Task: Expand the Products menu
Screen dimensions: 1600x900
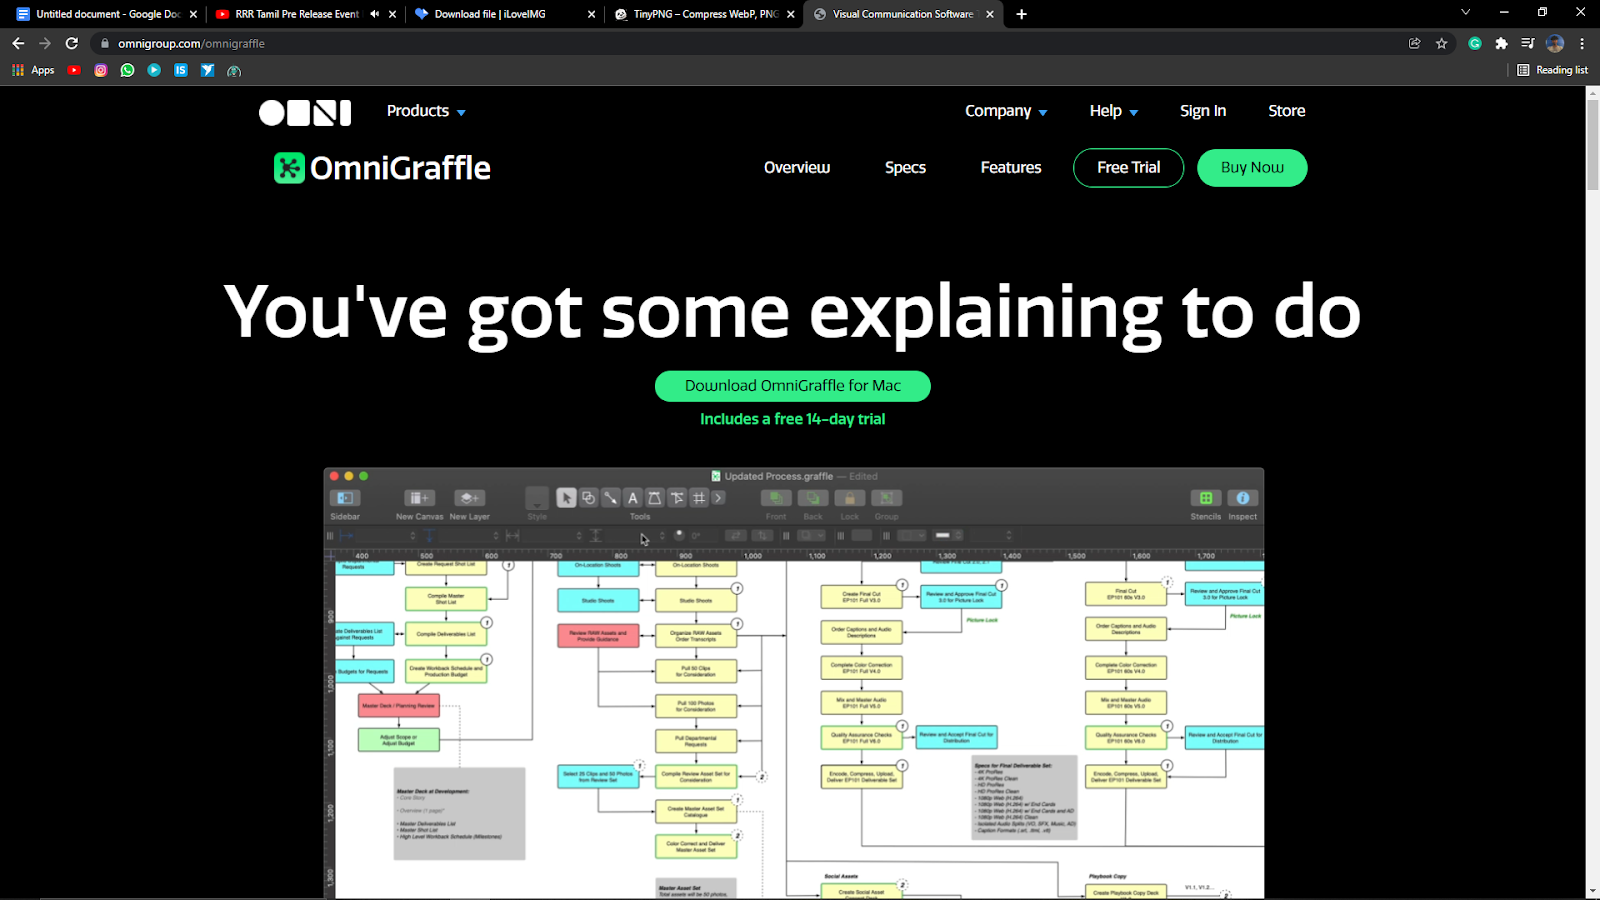Action: 426,111
